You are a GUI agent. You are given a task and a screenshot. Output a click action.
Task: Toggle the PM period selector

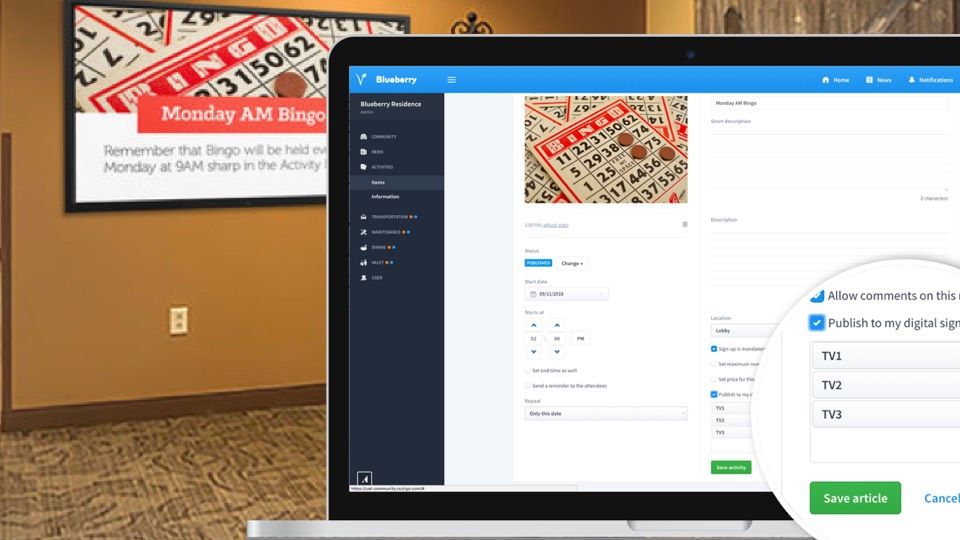click(x=580, y=339)
